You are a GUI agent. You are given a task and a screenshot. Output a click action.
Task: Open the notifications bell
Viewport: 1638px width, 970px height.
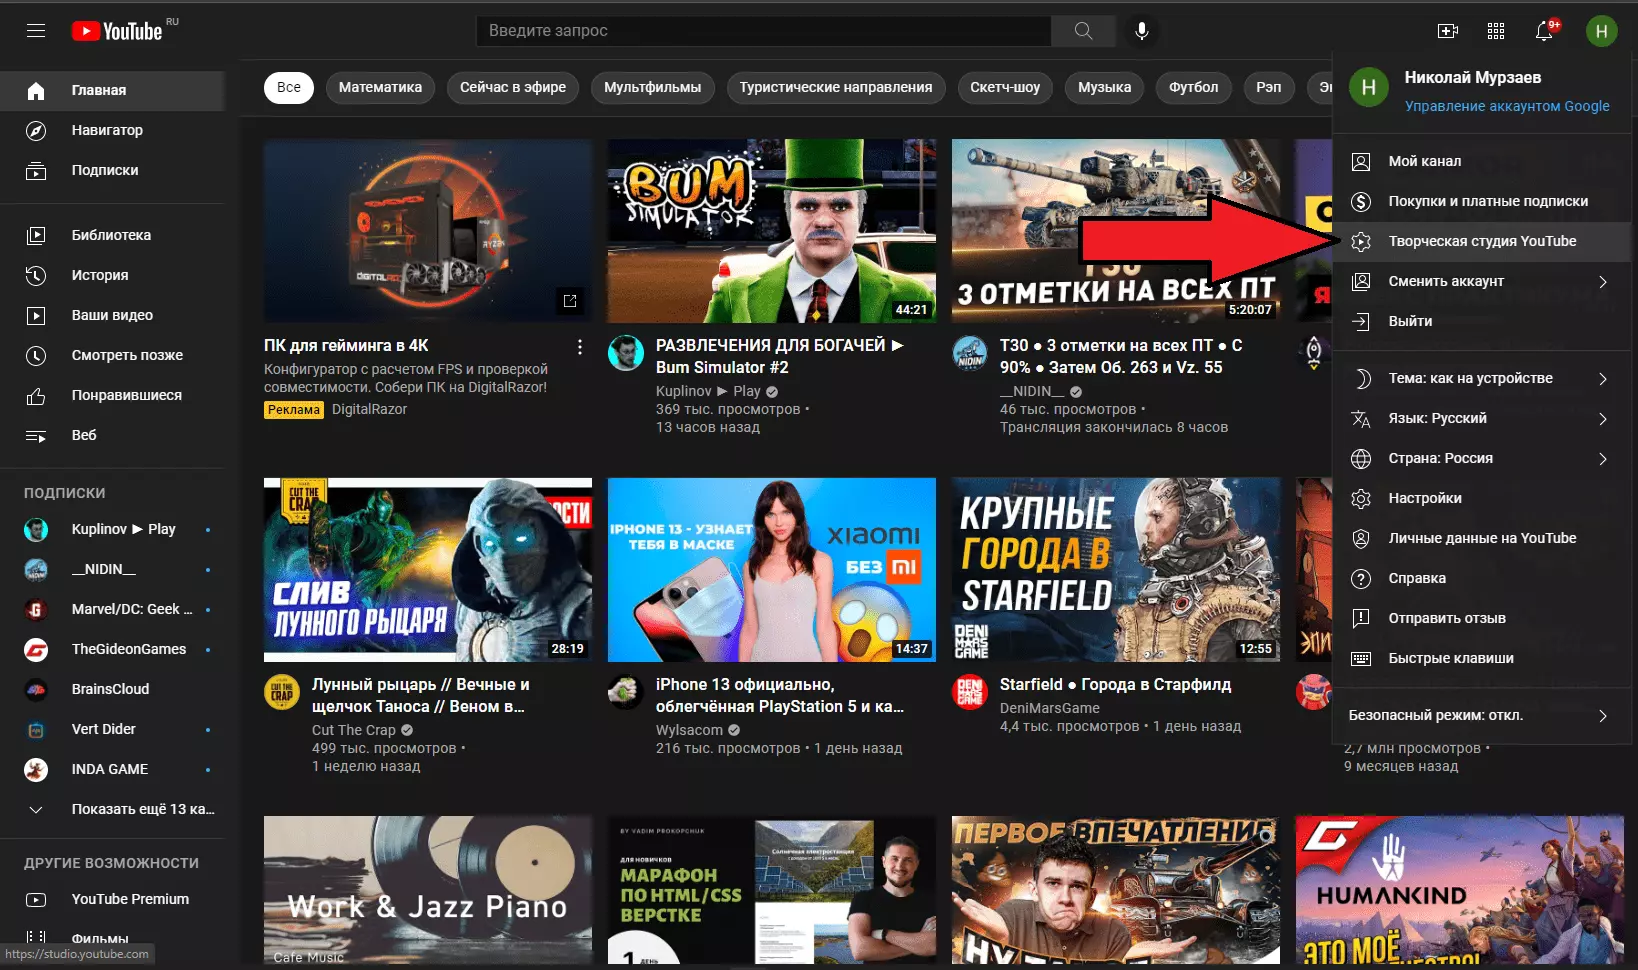point(1544,31)
